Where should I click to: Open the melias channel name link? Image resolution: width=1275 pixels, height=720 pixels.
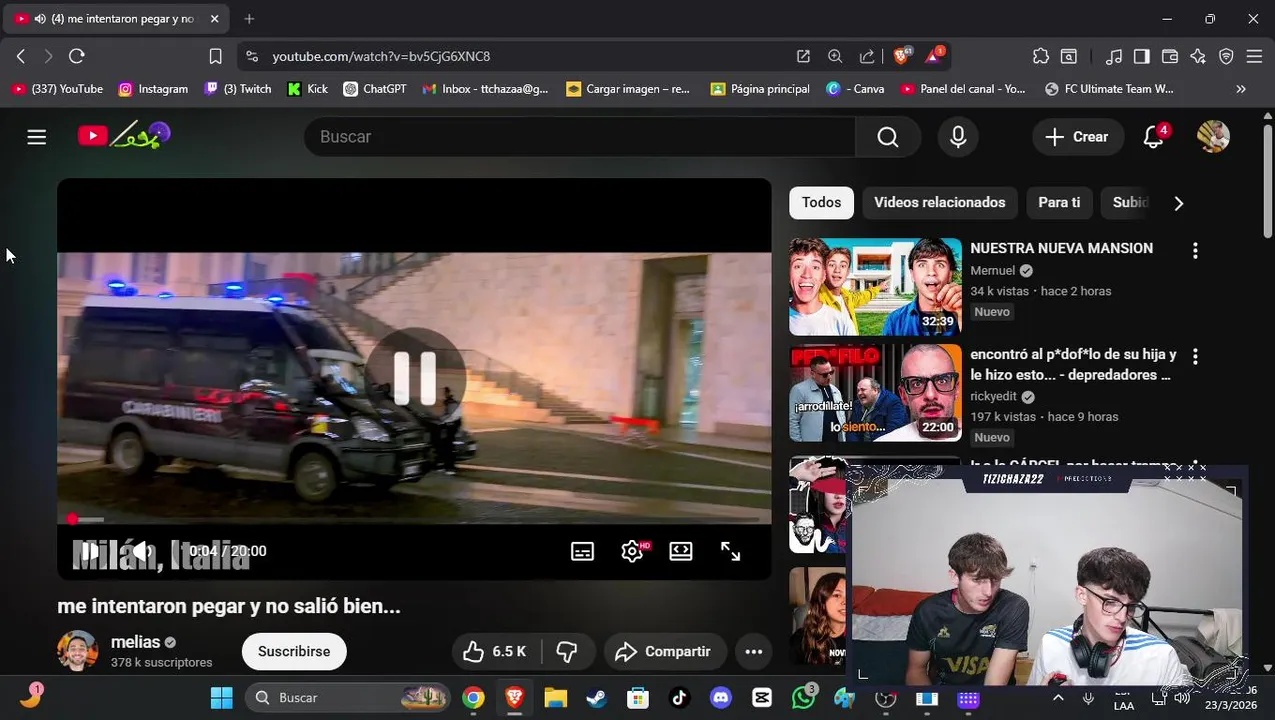(136, 642)
